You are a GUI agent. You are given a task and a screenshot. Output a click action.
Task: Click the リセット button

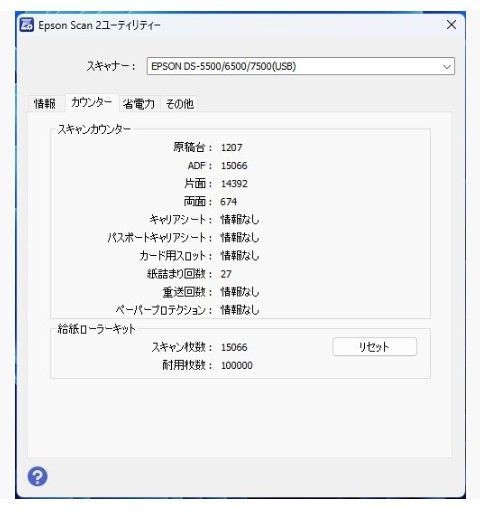pos(374,347)
